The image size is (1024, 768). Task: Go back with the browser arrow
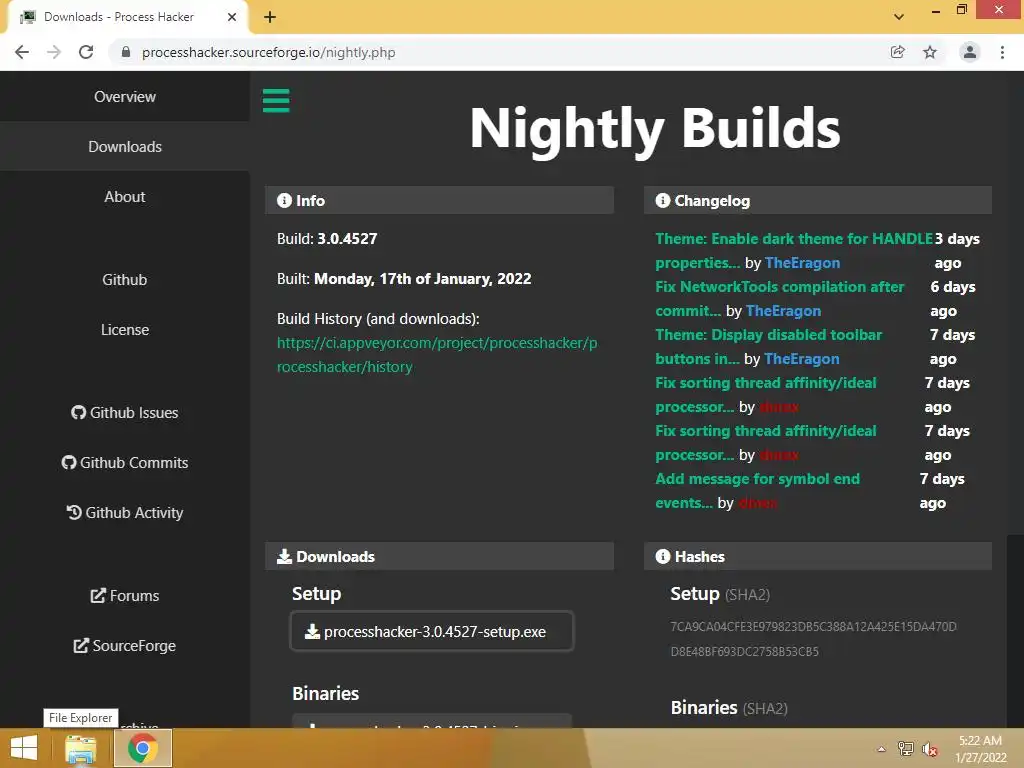click(x=22, y=52)
